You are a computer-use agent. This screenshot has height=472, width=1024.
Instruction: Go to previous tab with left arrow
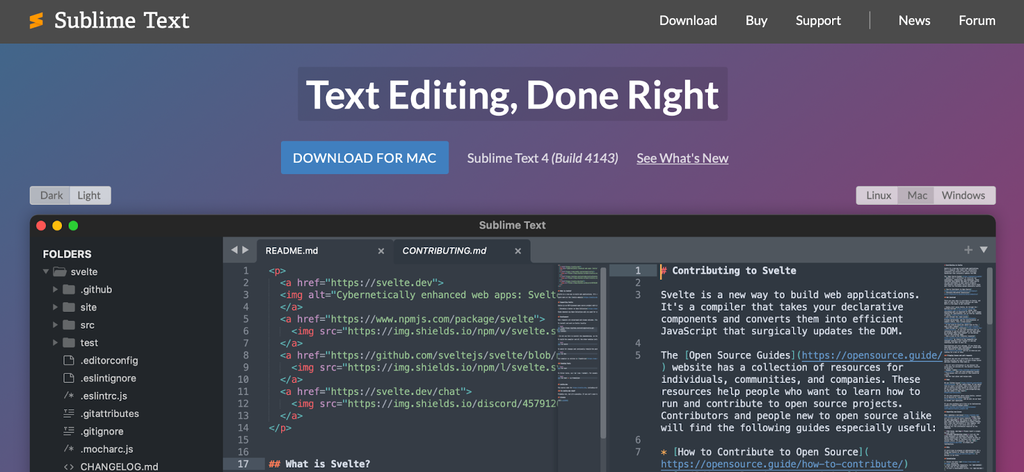tap(234, 250)
